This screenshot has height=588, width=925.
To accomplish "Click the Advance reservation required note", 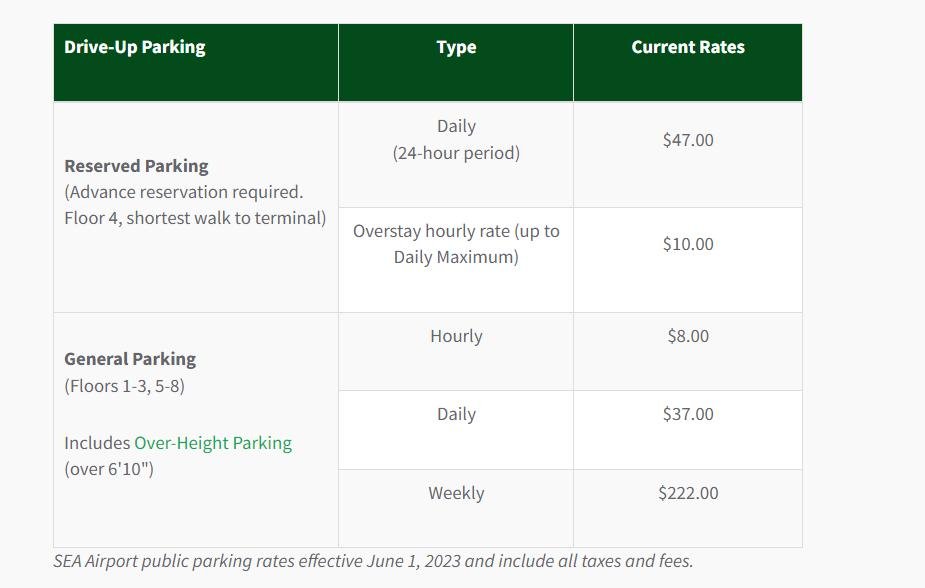I will 184,192.
